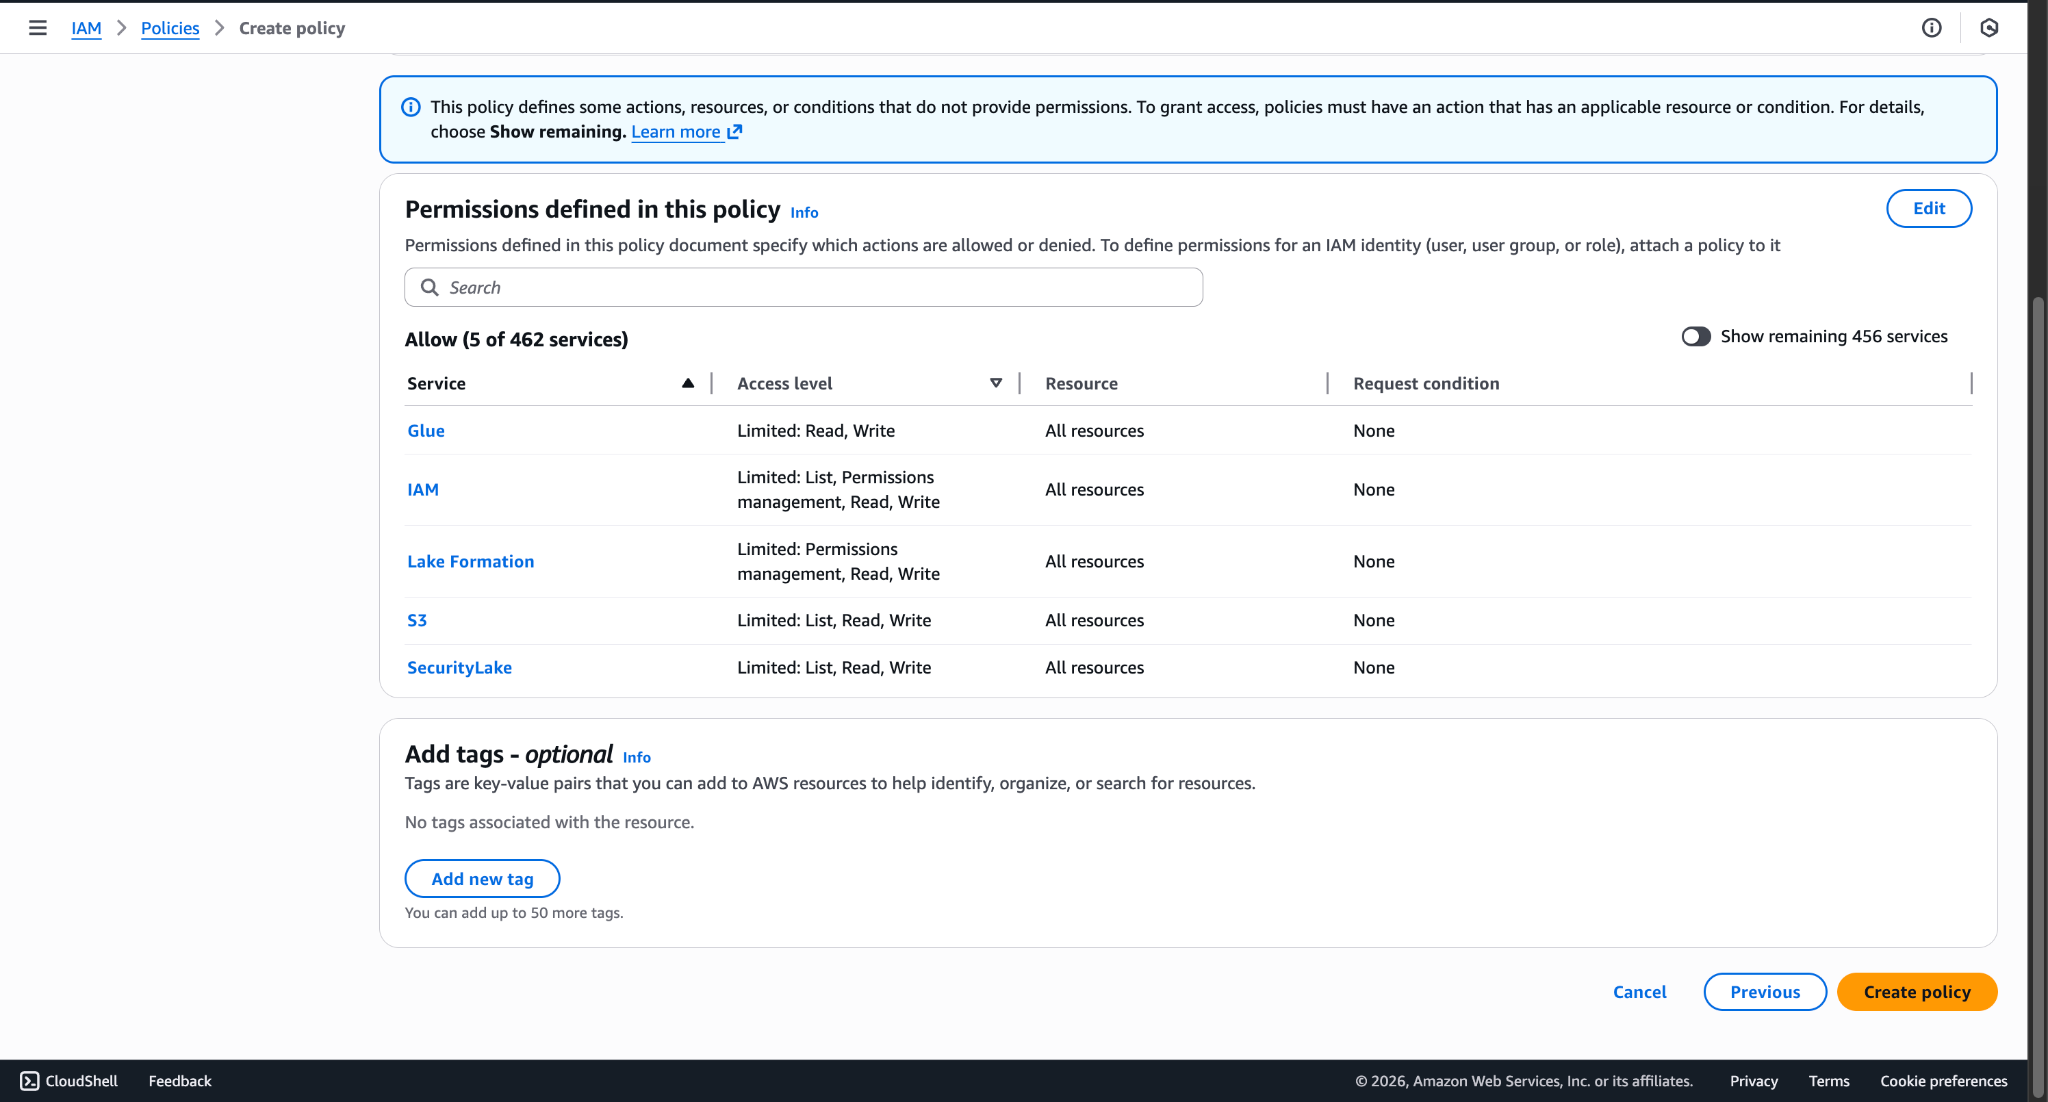2048x1102 pixels.
Task: Open Cookie preferences in footer
Action: click(1944, 1081)
